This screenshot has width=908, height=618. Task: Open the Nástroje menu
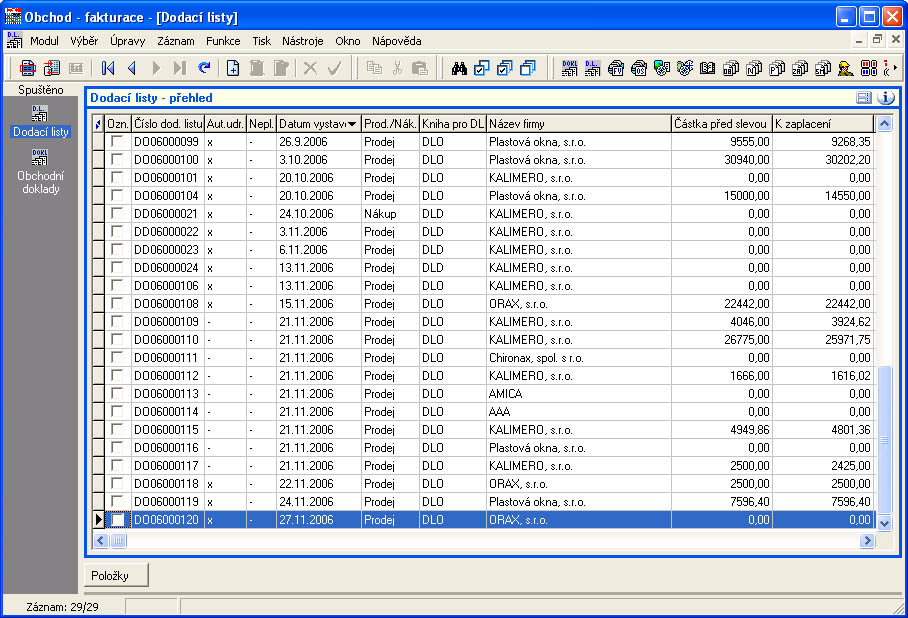point(302,41)
